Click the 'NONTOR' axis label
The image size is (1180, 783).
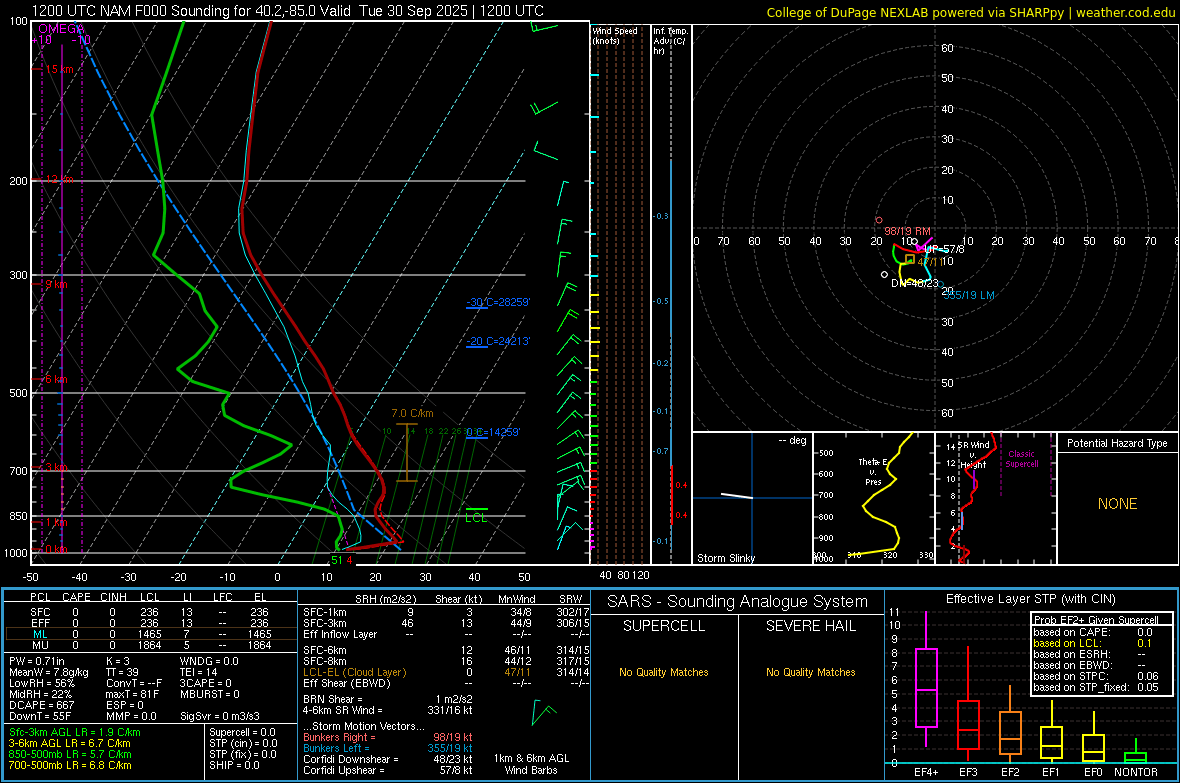point(1136,772)
